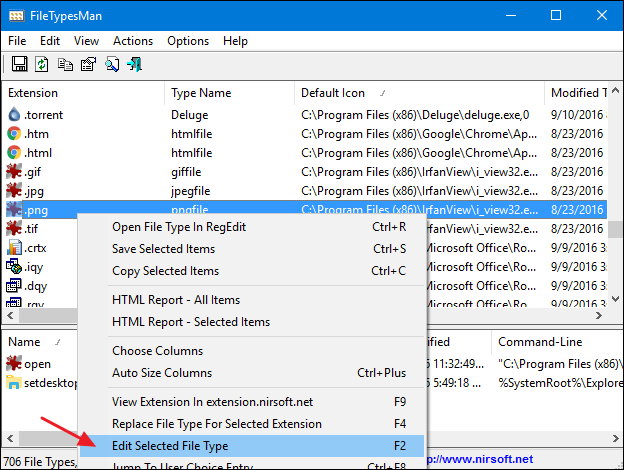Select the open action in lower pane
624x470 pixels.
(x=37, y=364)
